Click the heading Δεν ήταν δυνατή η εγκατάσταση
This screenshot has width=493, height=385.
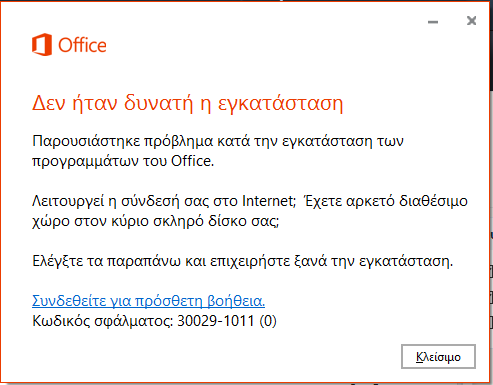pos(187,103)
